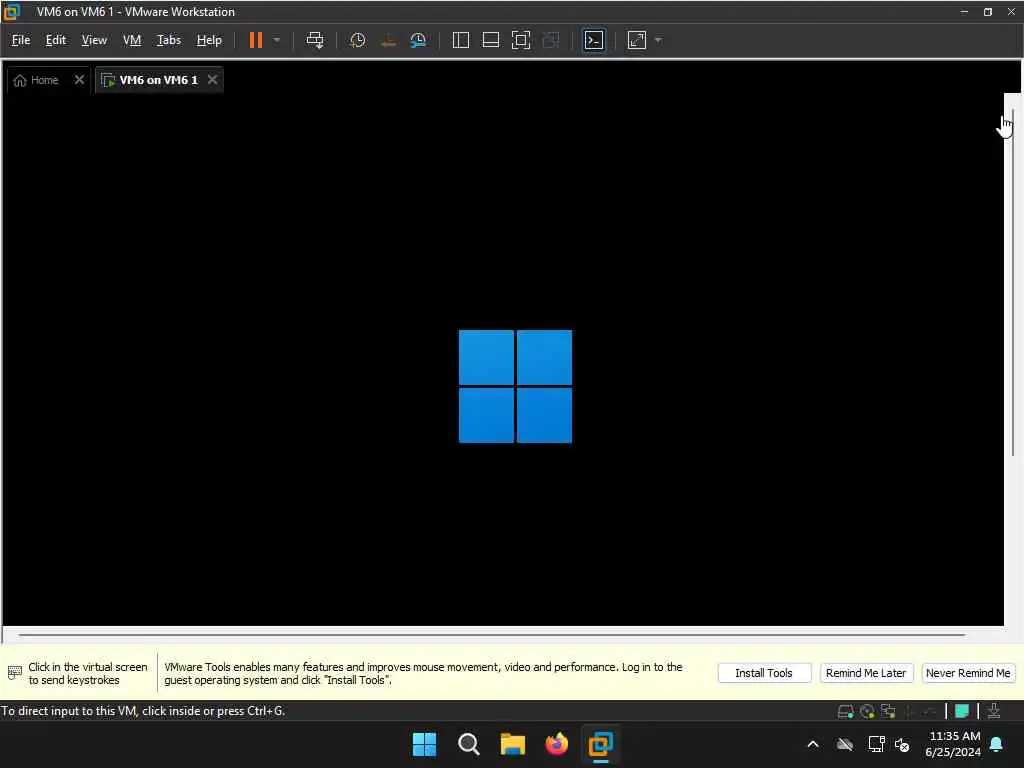Open the VM menu
Image resolution: width=1024 pixels, height=768 pixels.
click(x=132, y=40)
